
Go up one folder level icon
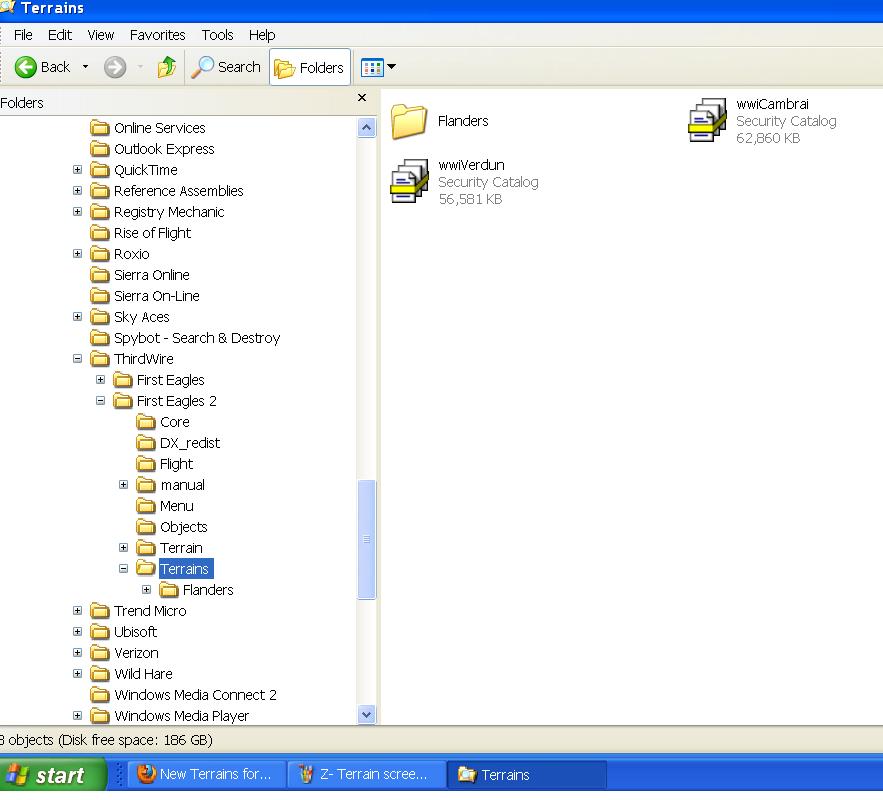pos(167,67)
